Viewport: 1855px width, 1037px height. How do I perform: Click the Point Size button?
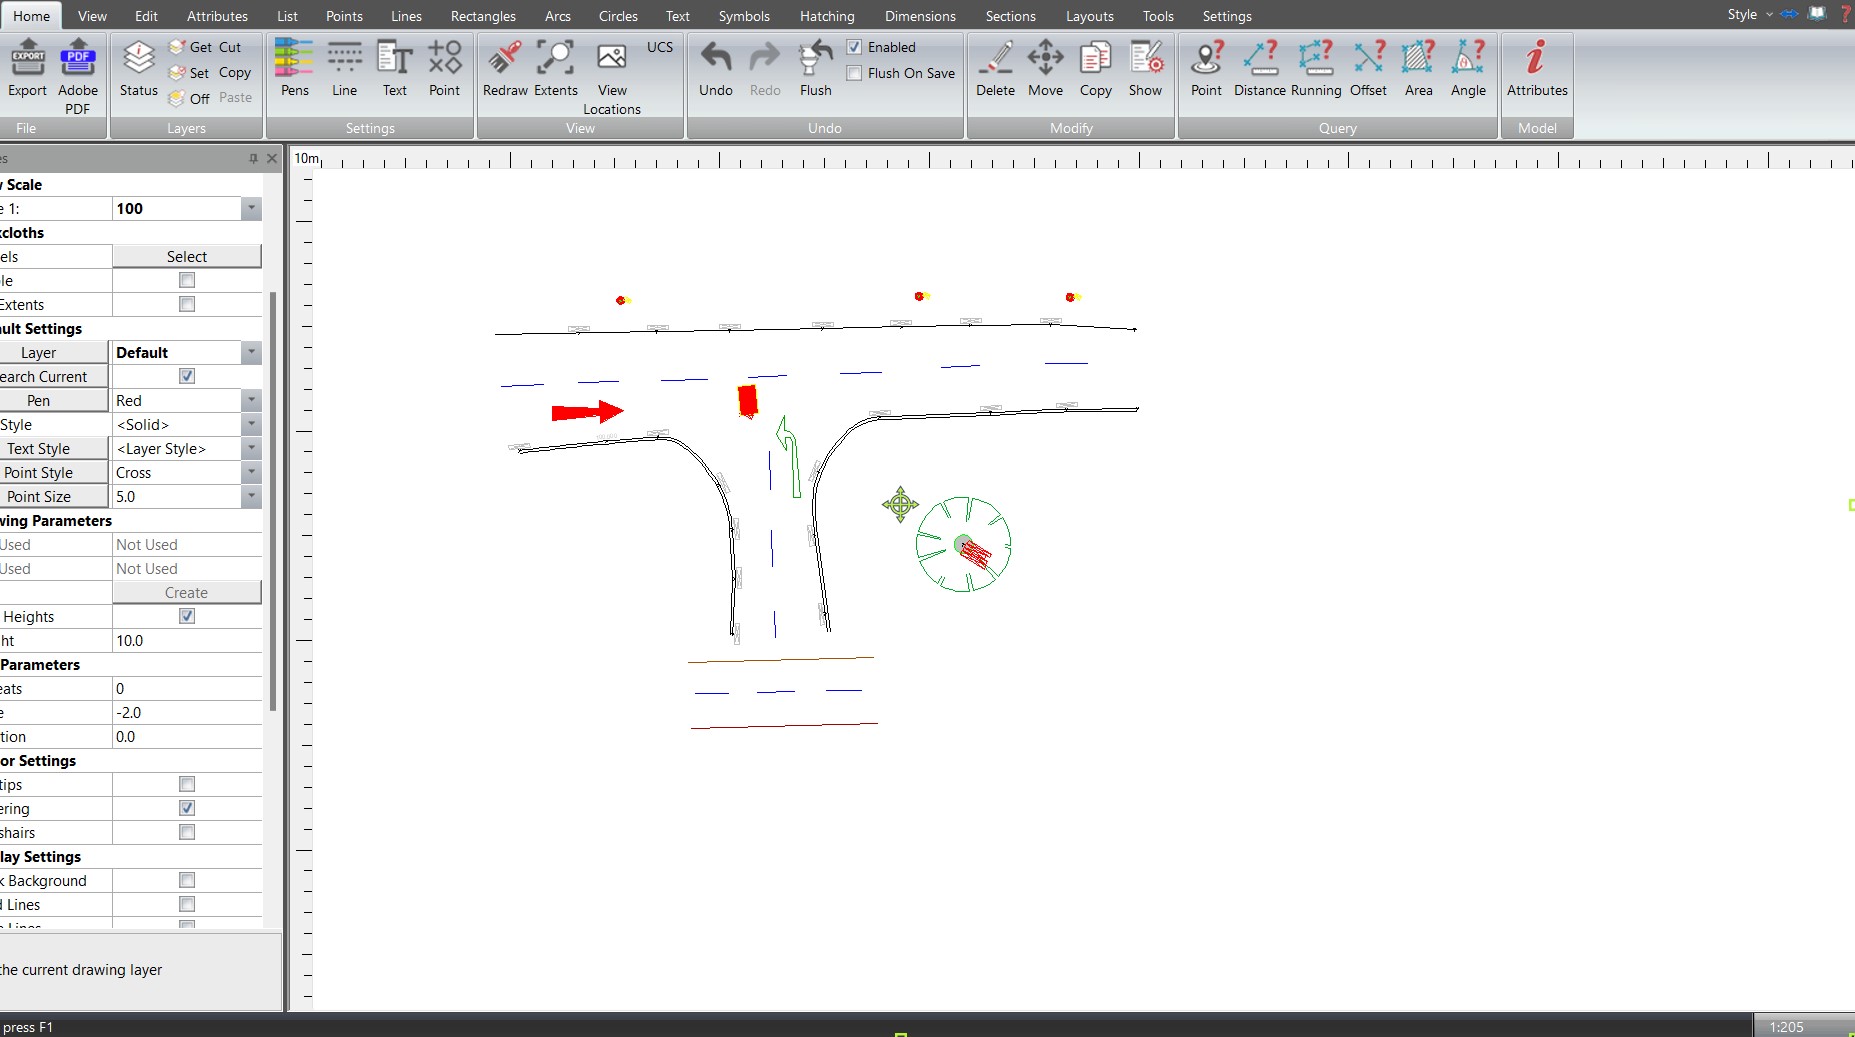point(54,496)
